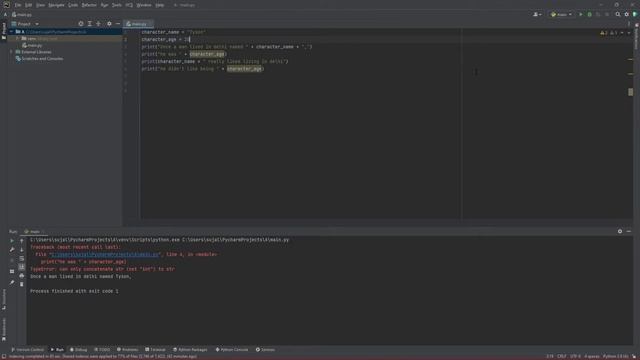Open the Python Console
Screen dimensions: 640x360
(232, 349)
